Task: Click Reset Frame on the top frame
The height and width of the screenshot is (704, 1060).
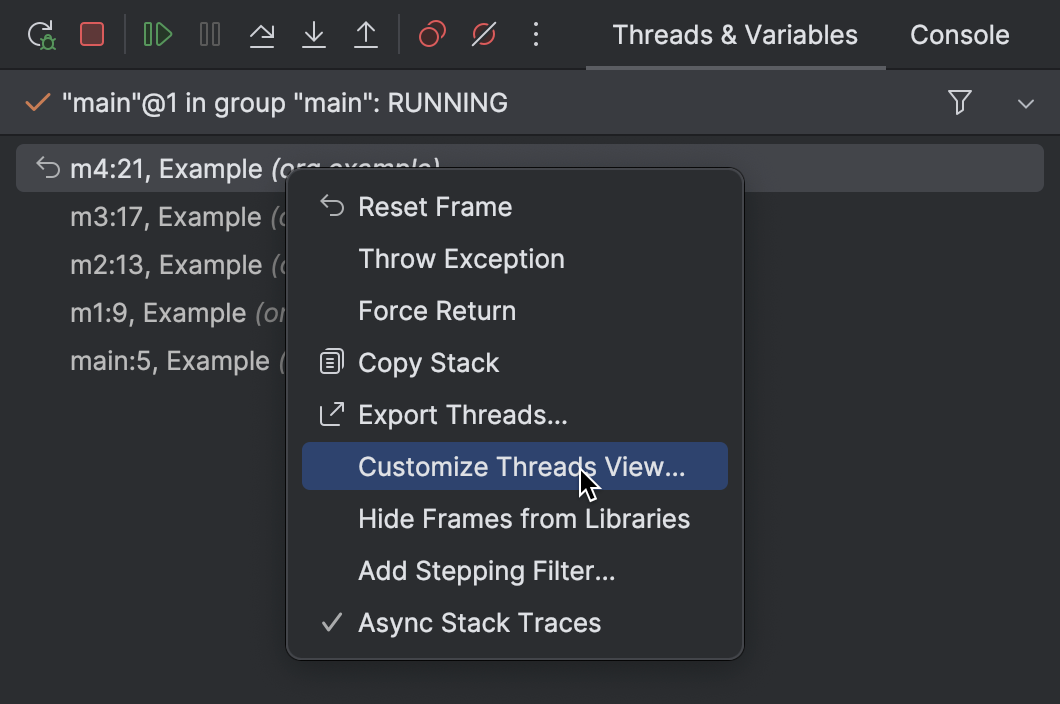Action: [435, 206]
